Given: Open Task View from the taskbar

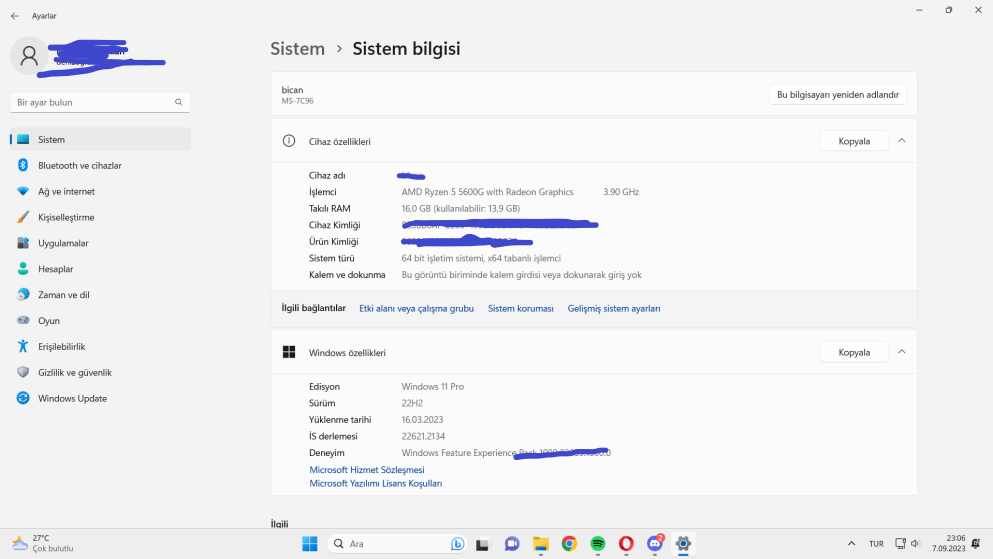Looking at the screenshot, I should (x=483, y=544).
